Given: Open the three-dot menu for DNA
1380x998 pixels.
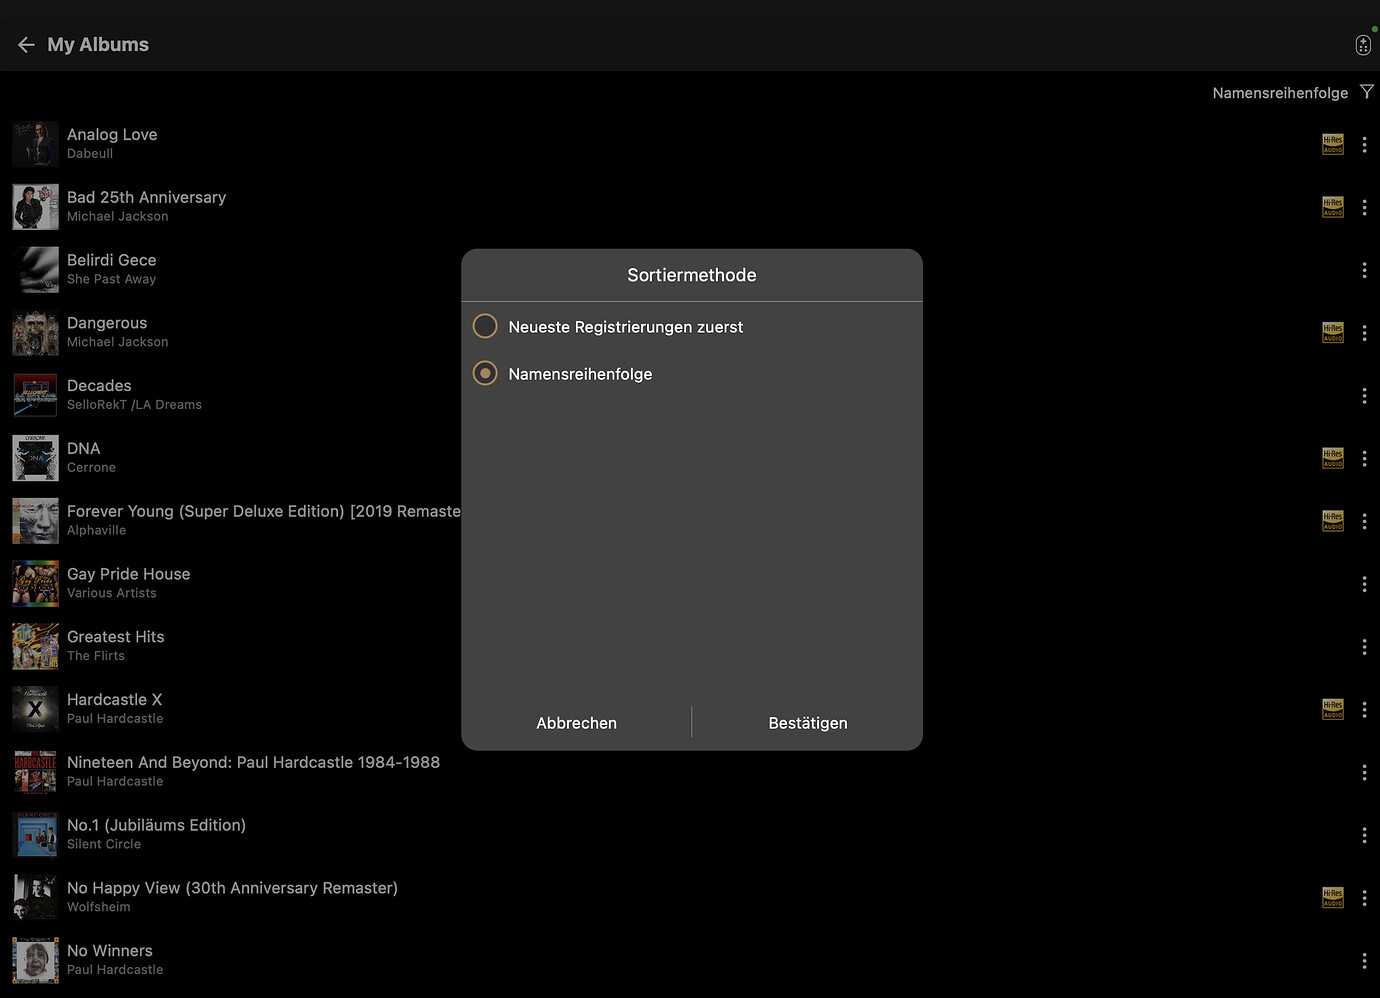Looking at the screenshot, I should pos(1364,458).
